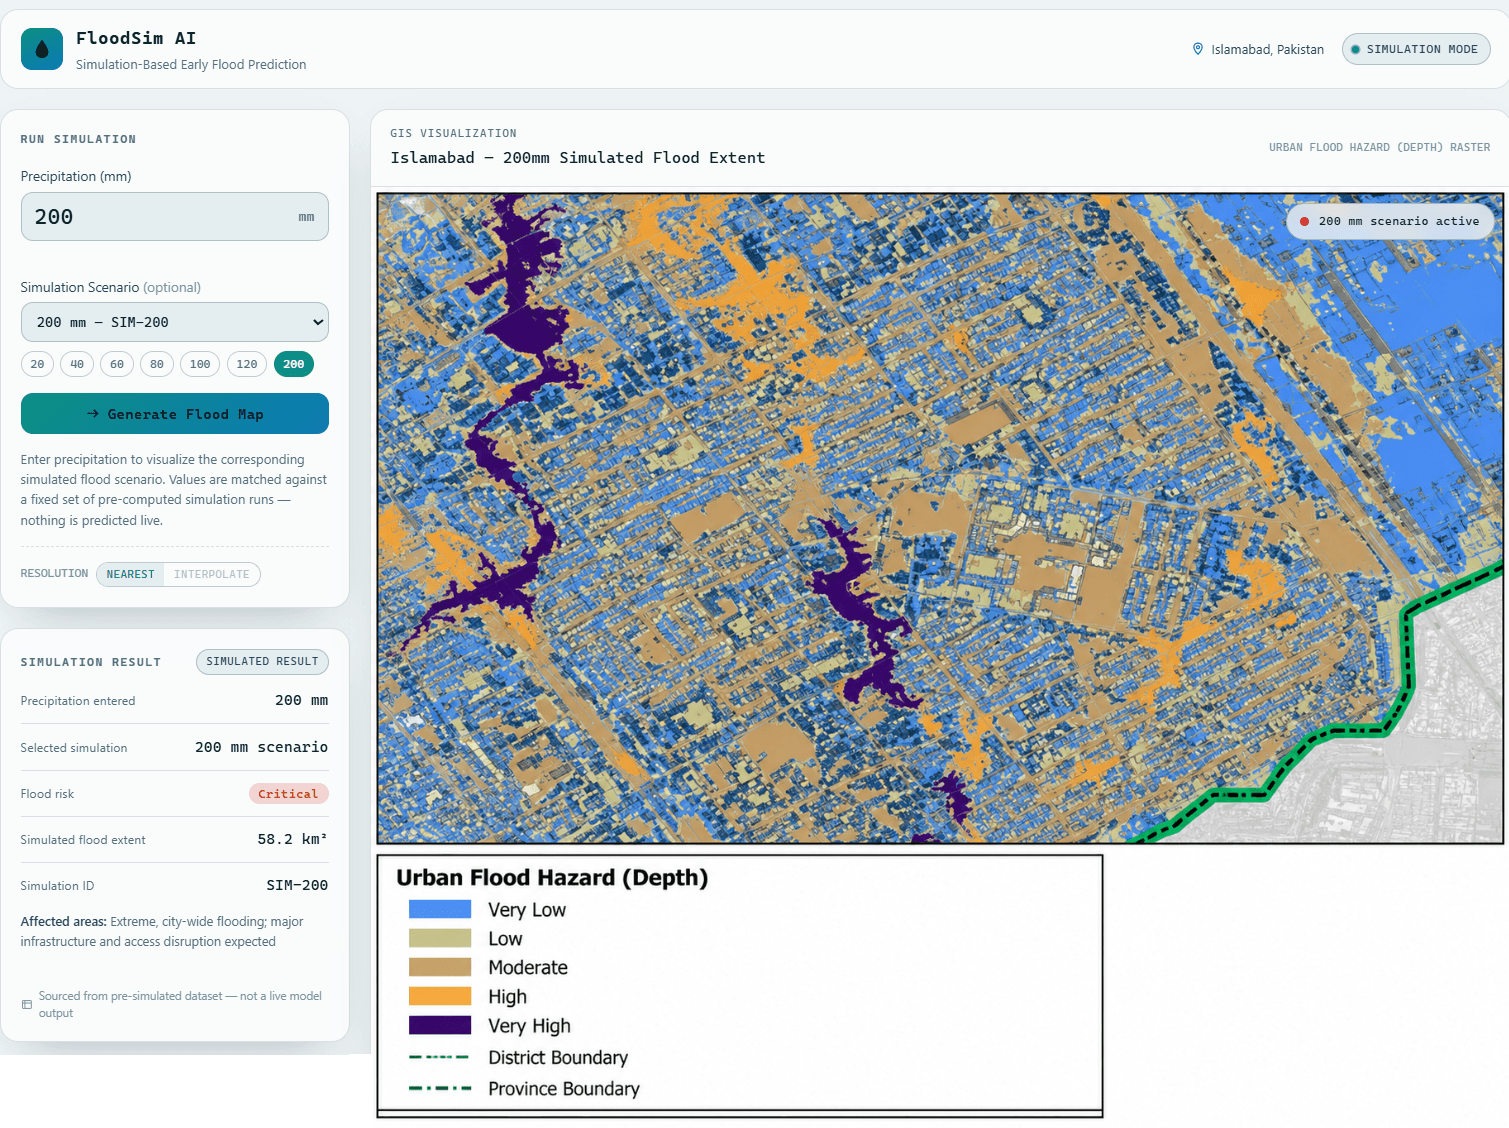
Task: Click the 58.2 km² flood extent value
Action: tap(292, 839)
